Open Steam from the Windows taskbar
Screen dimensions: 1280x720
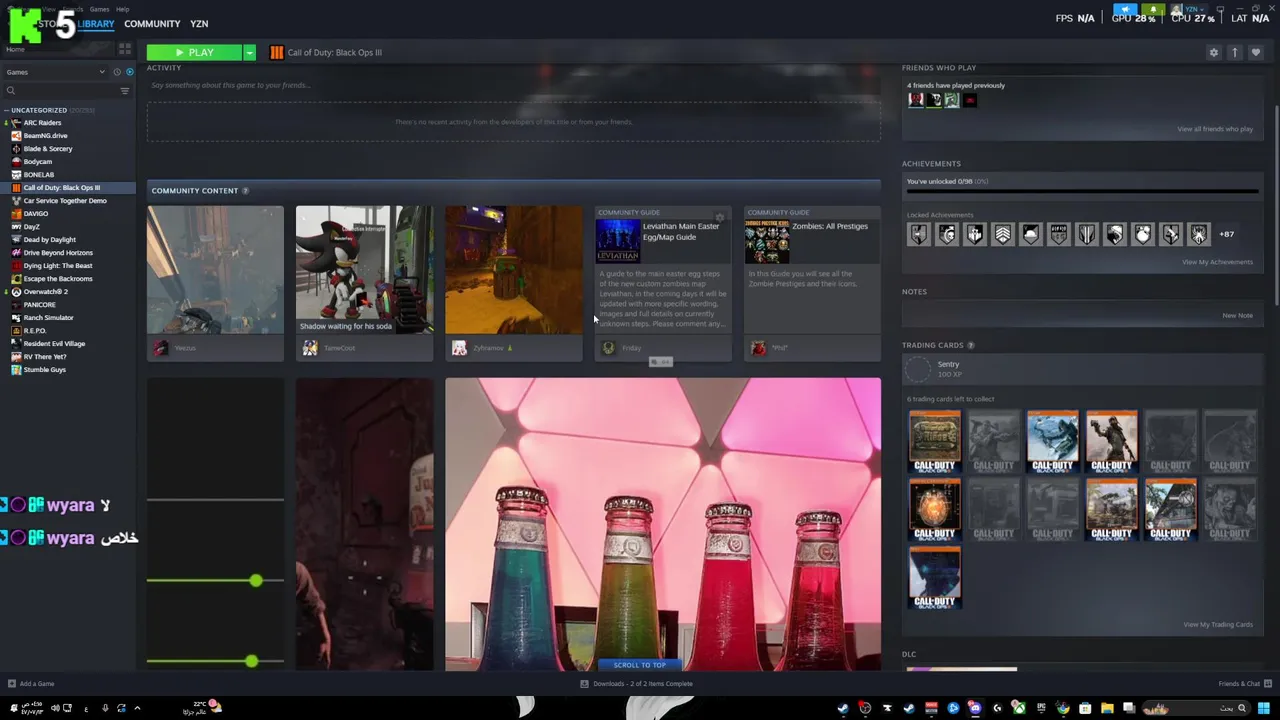pos(843,708)
